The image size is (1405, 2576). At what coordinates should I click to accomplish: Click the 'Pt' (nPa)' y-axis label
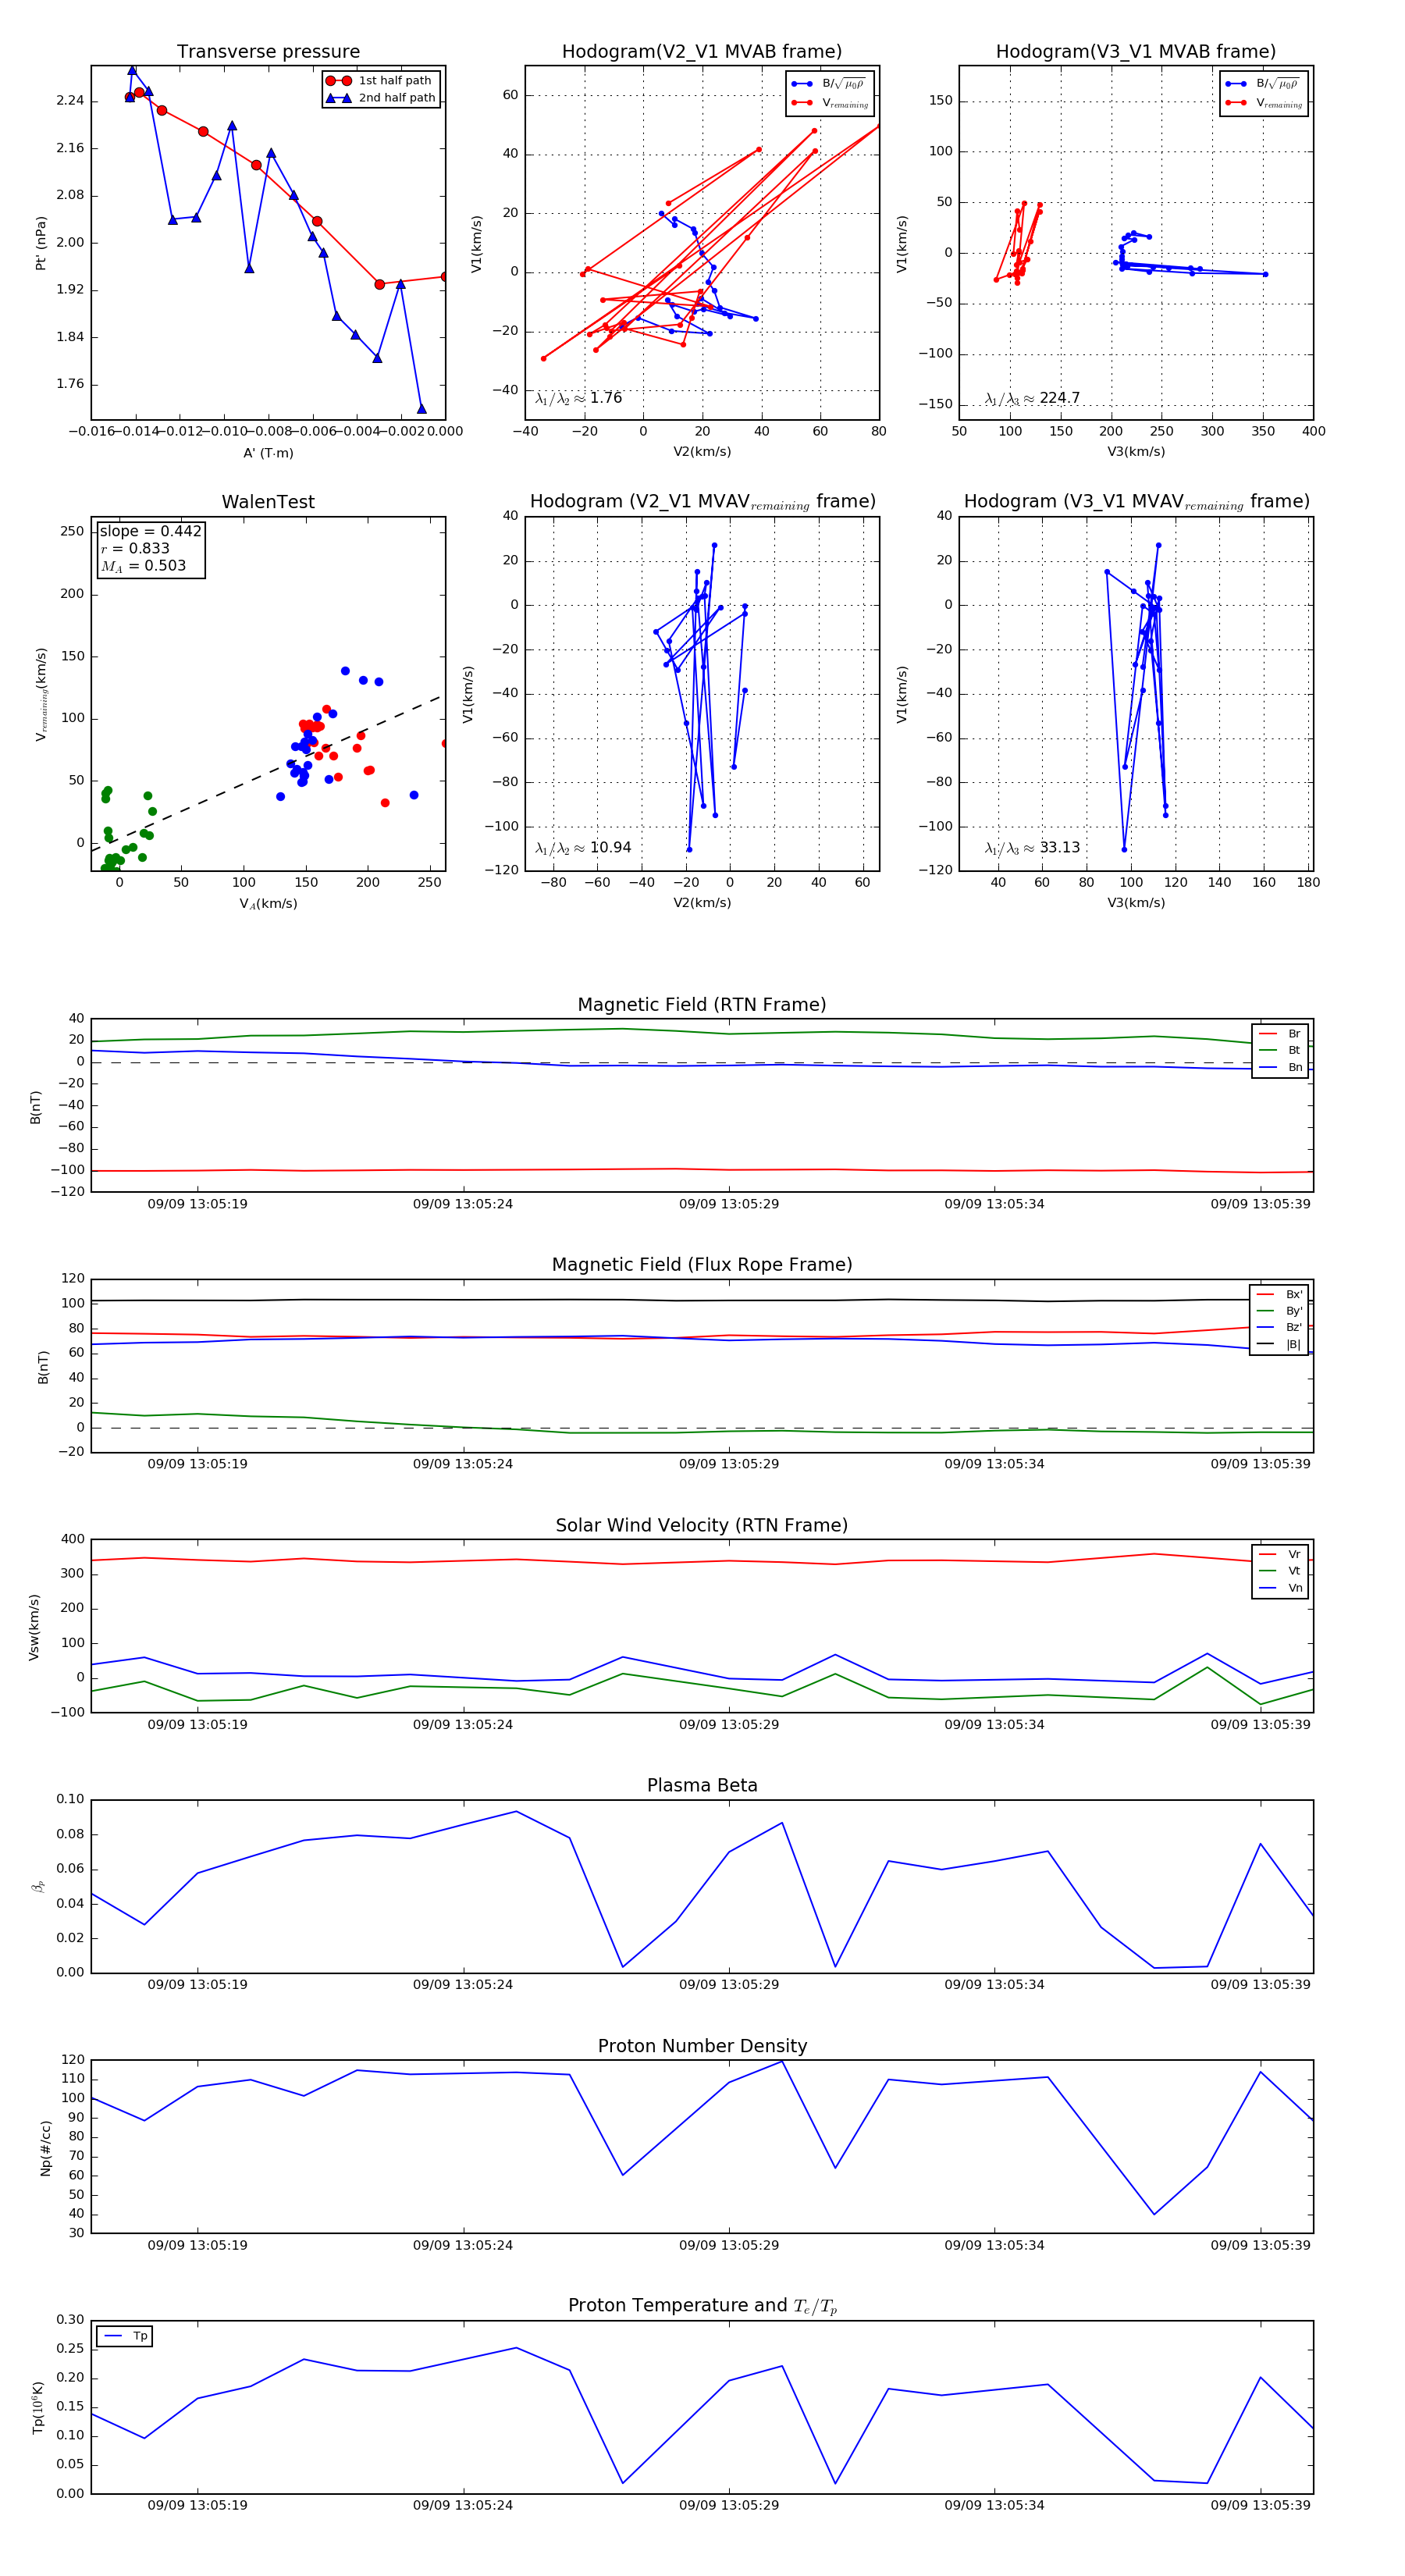point(41,243)
